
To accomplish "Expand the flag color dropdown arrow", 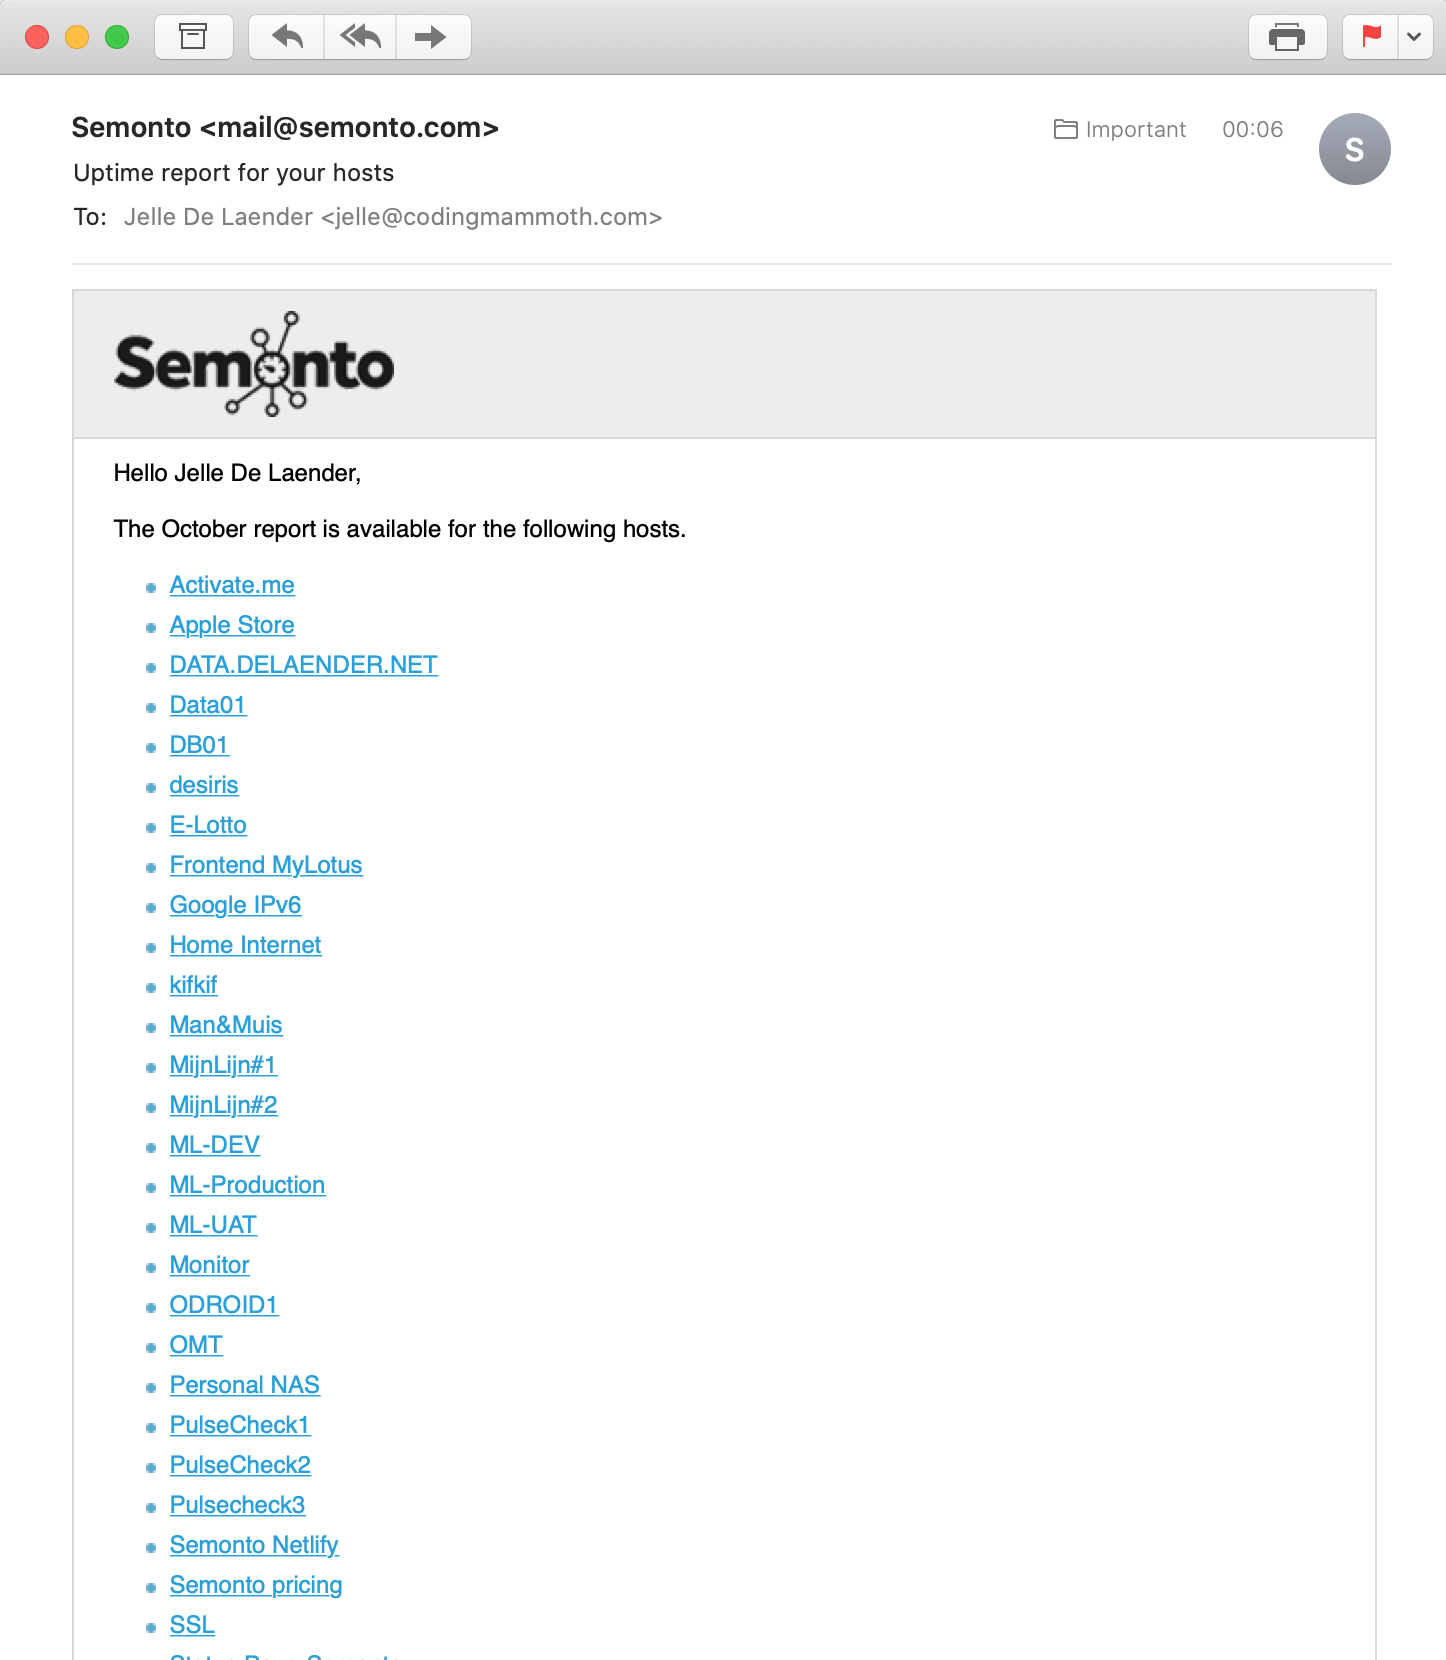I will coord(1414,38).
